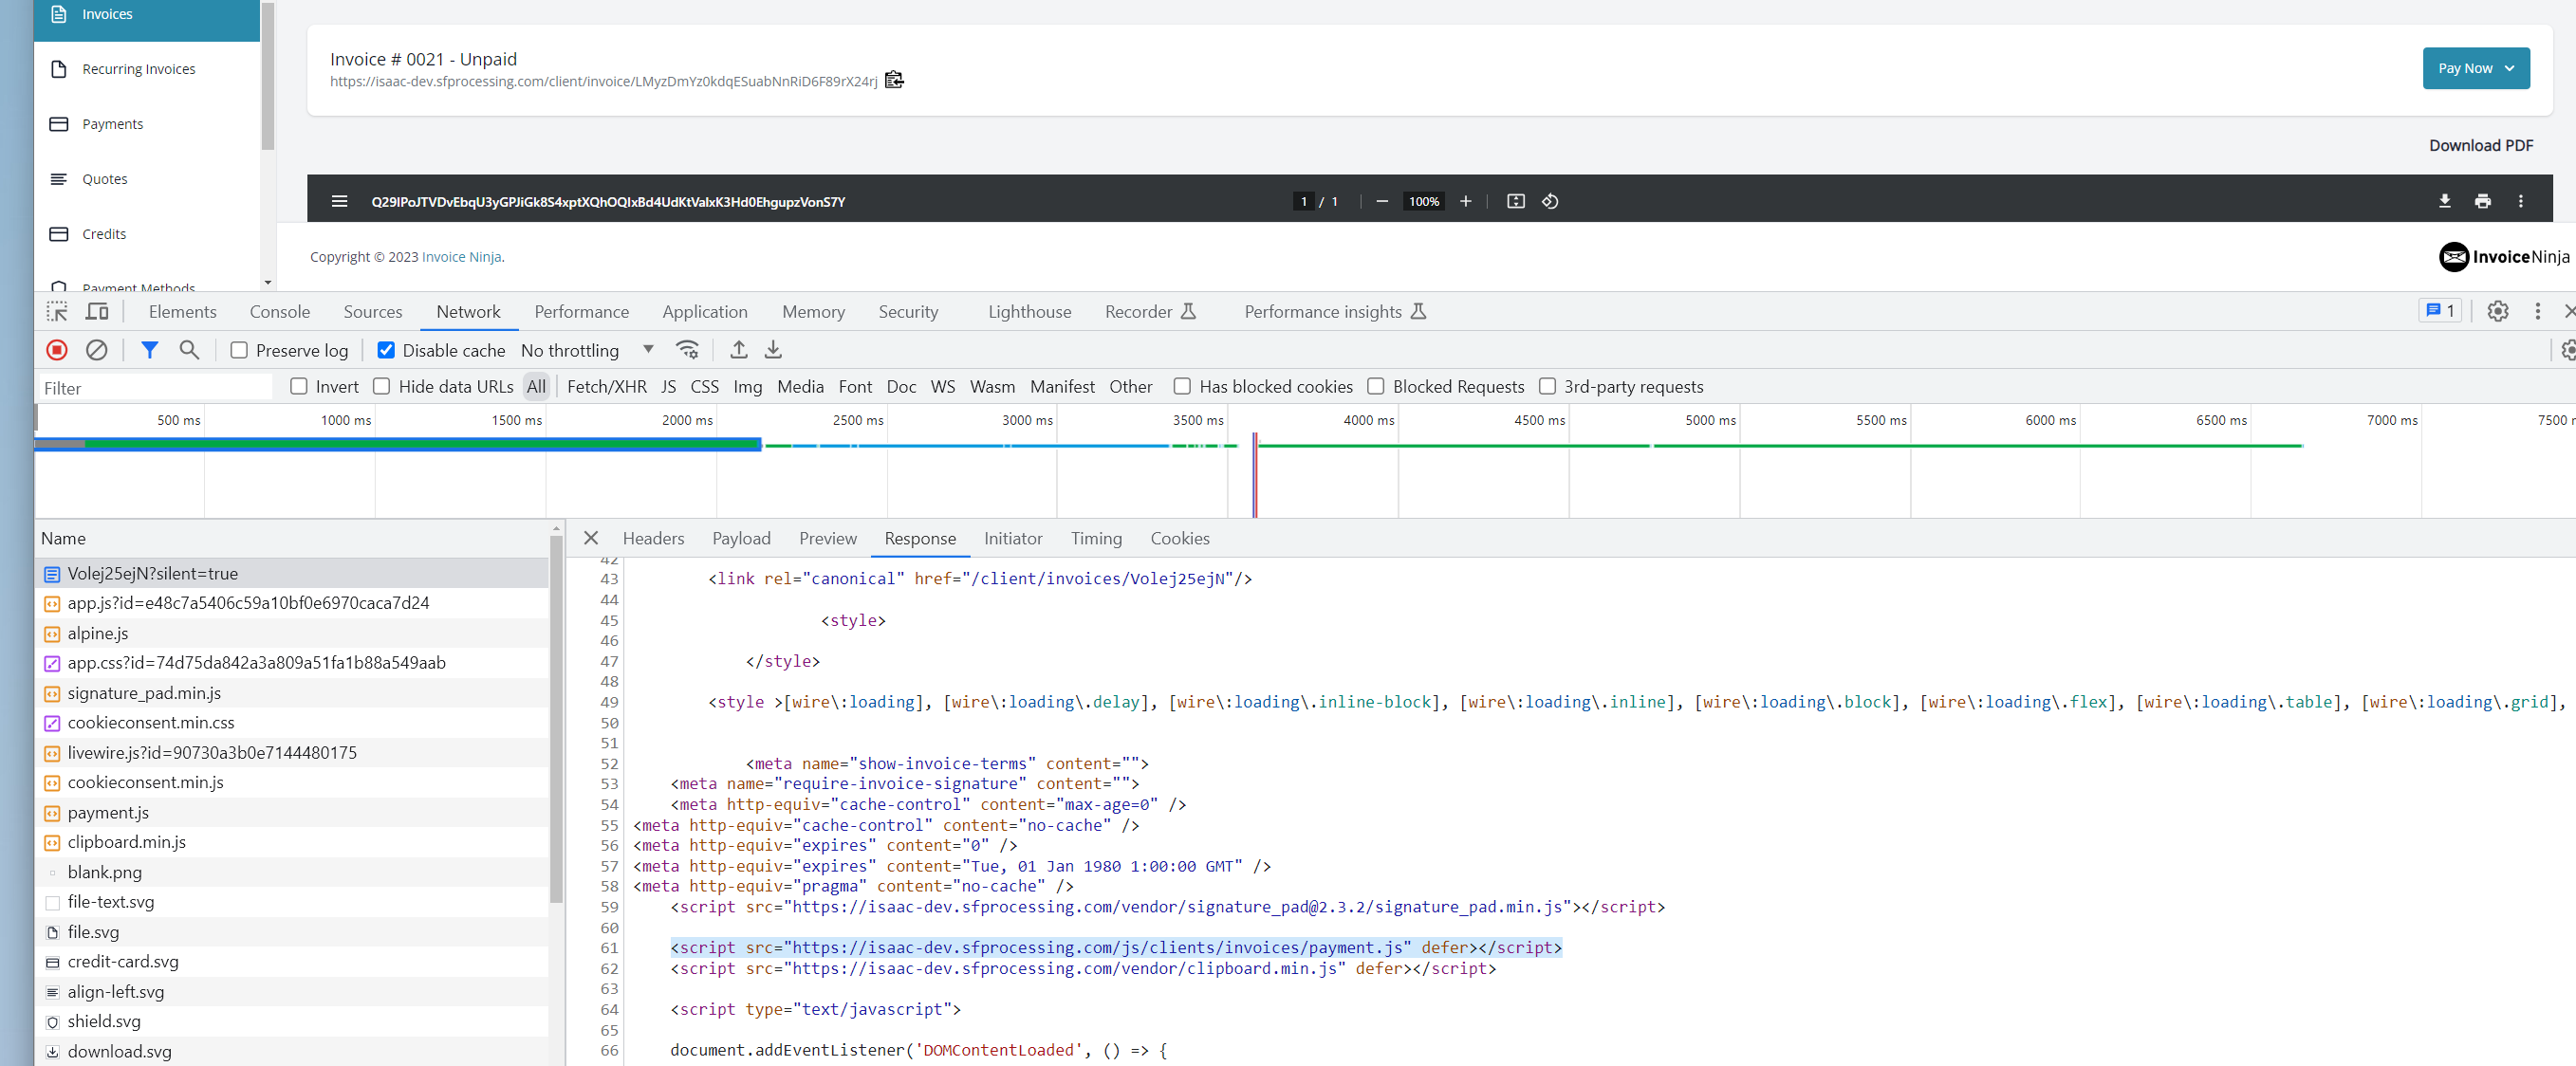Open the No throttling dropdown

pos(587,350)
